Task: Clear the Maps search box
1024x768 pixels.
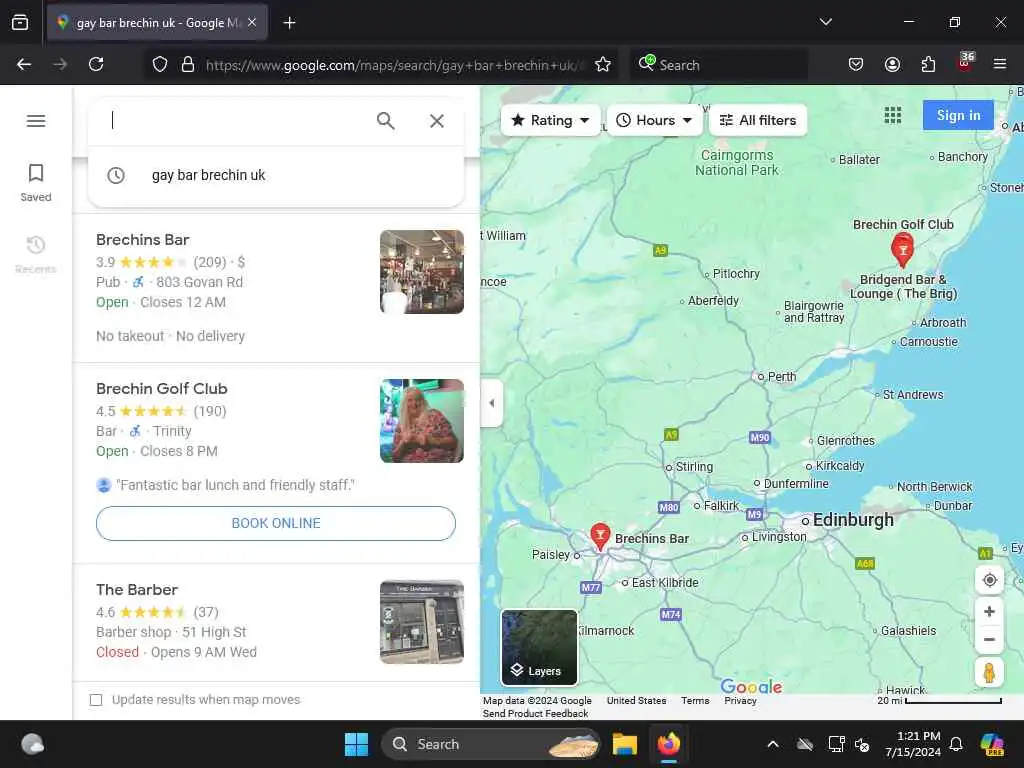Action: [437, 120]
